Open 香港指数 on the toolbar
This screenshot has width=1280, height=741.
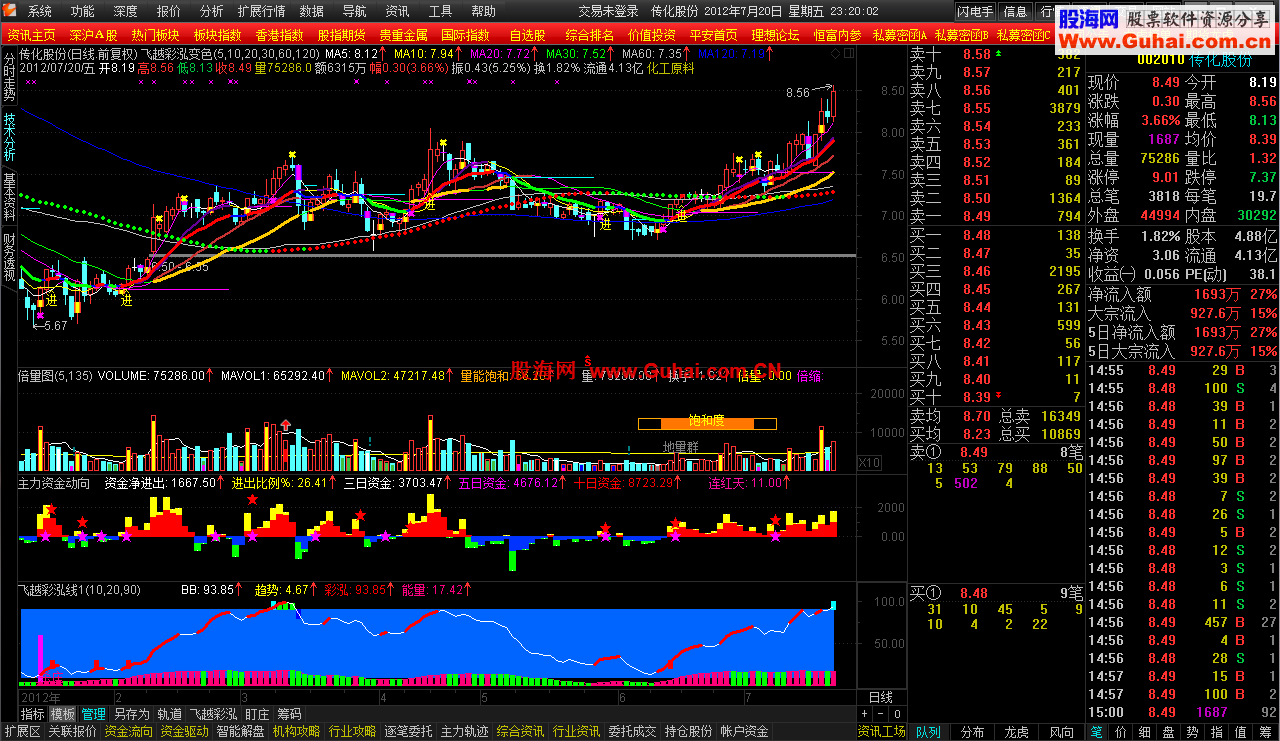279,35
